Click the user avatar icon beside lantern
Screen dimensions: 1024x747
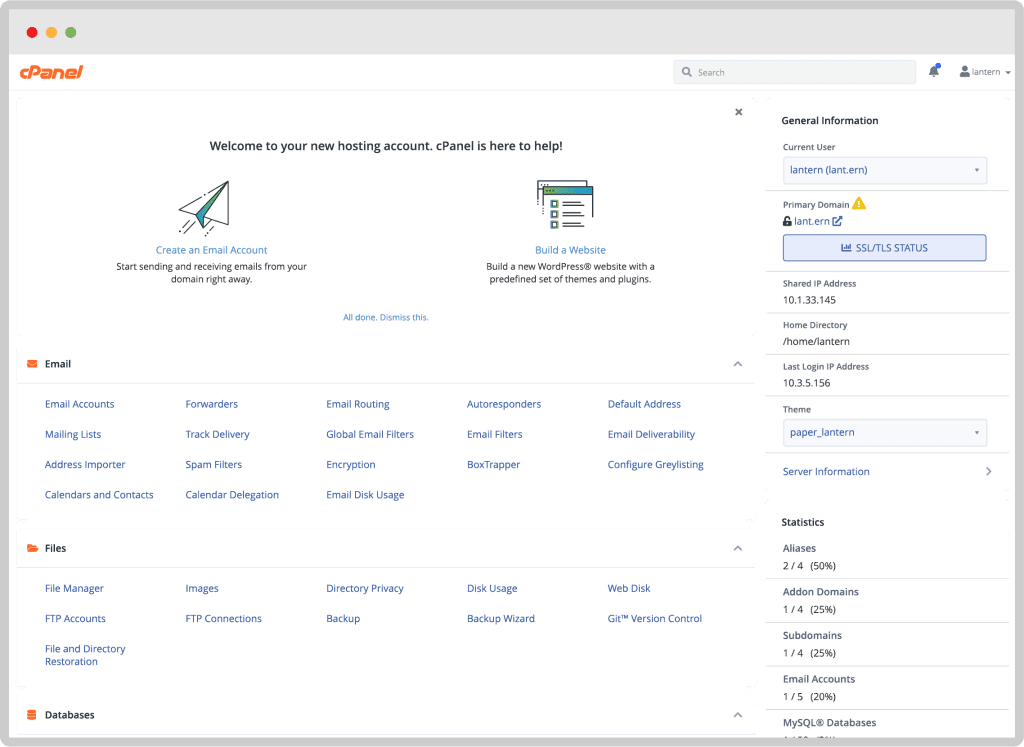click(964, 72)
